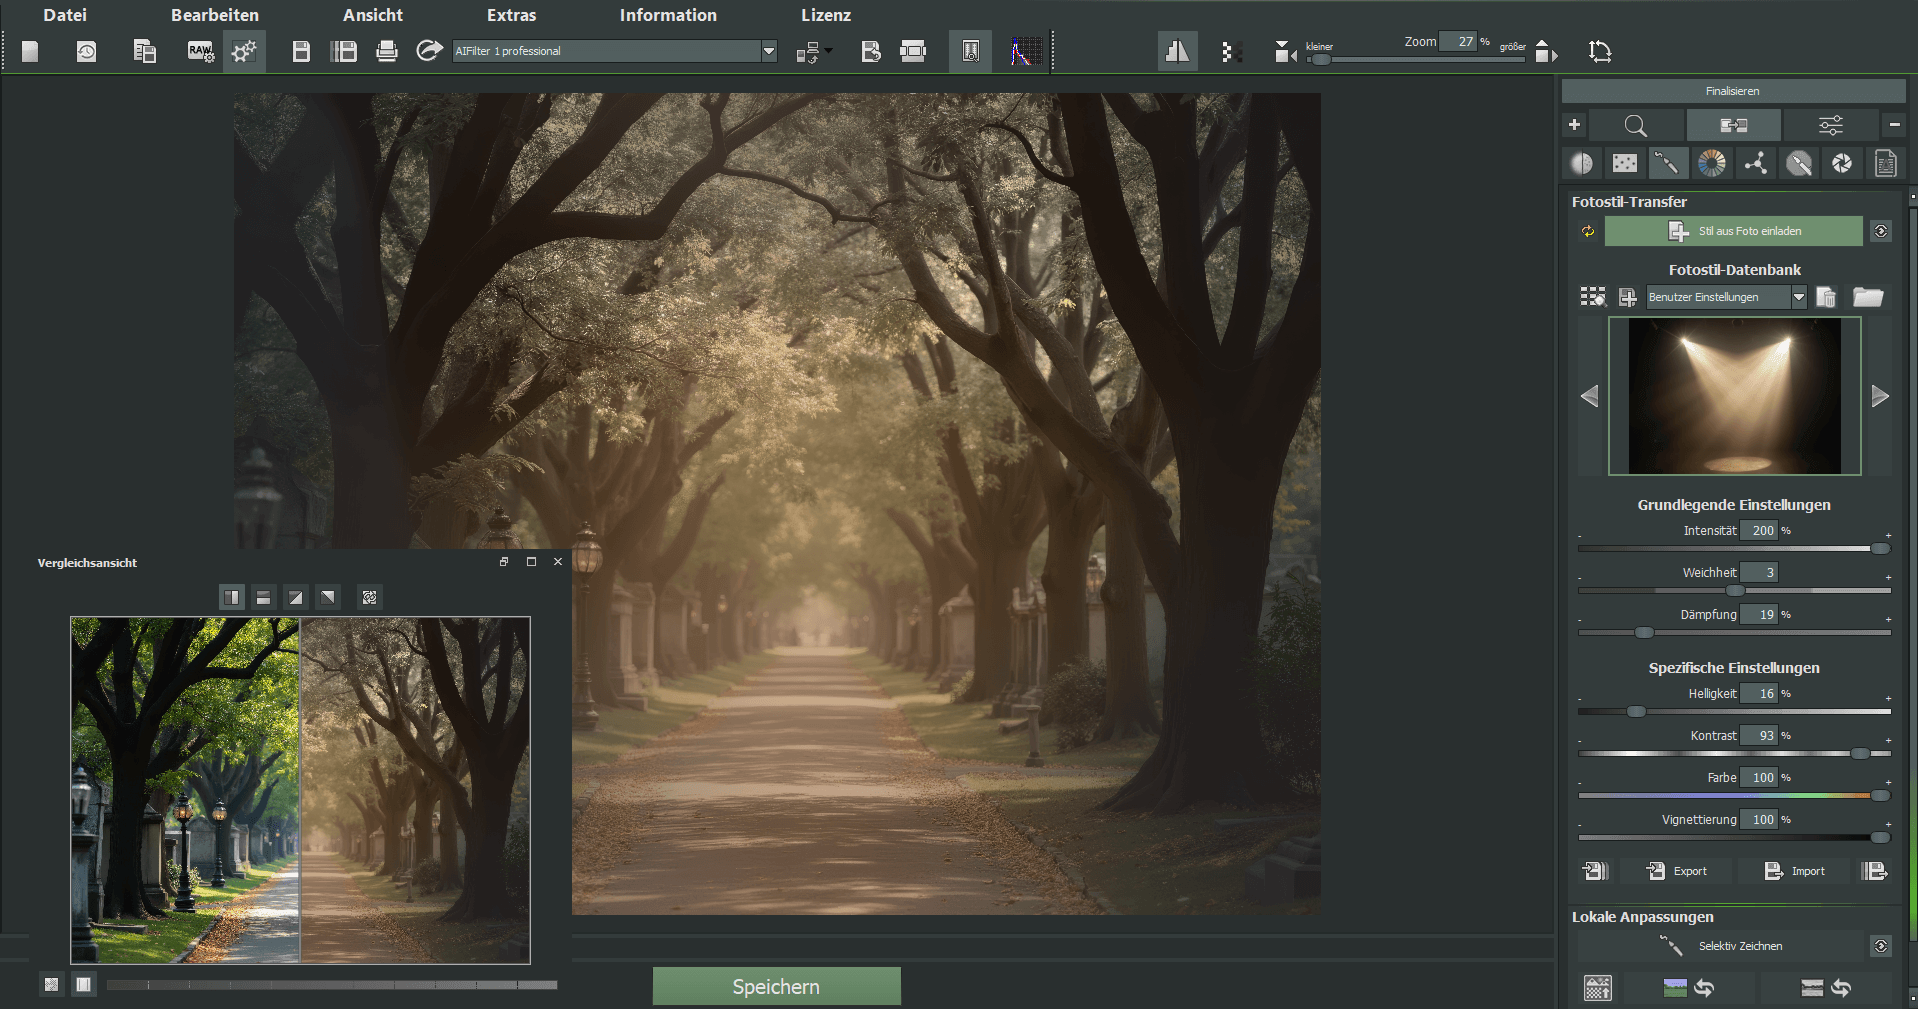Click the folder icon in Fotostil-Datenbank
This screenshot has width=1918, height=1009.
coord(1868,297)
